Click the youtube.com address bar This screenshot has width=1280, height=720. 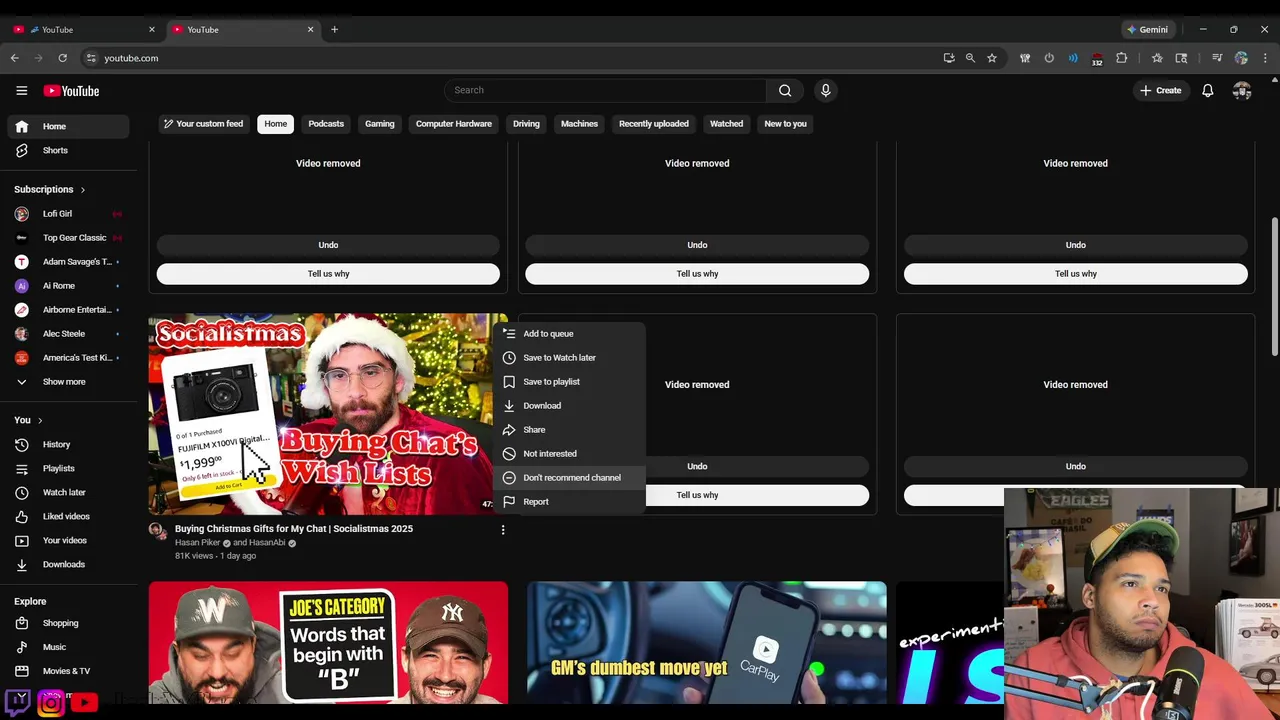pyautogui.click(x=510, y=58)
